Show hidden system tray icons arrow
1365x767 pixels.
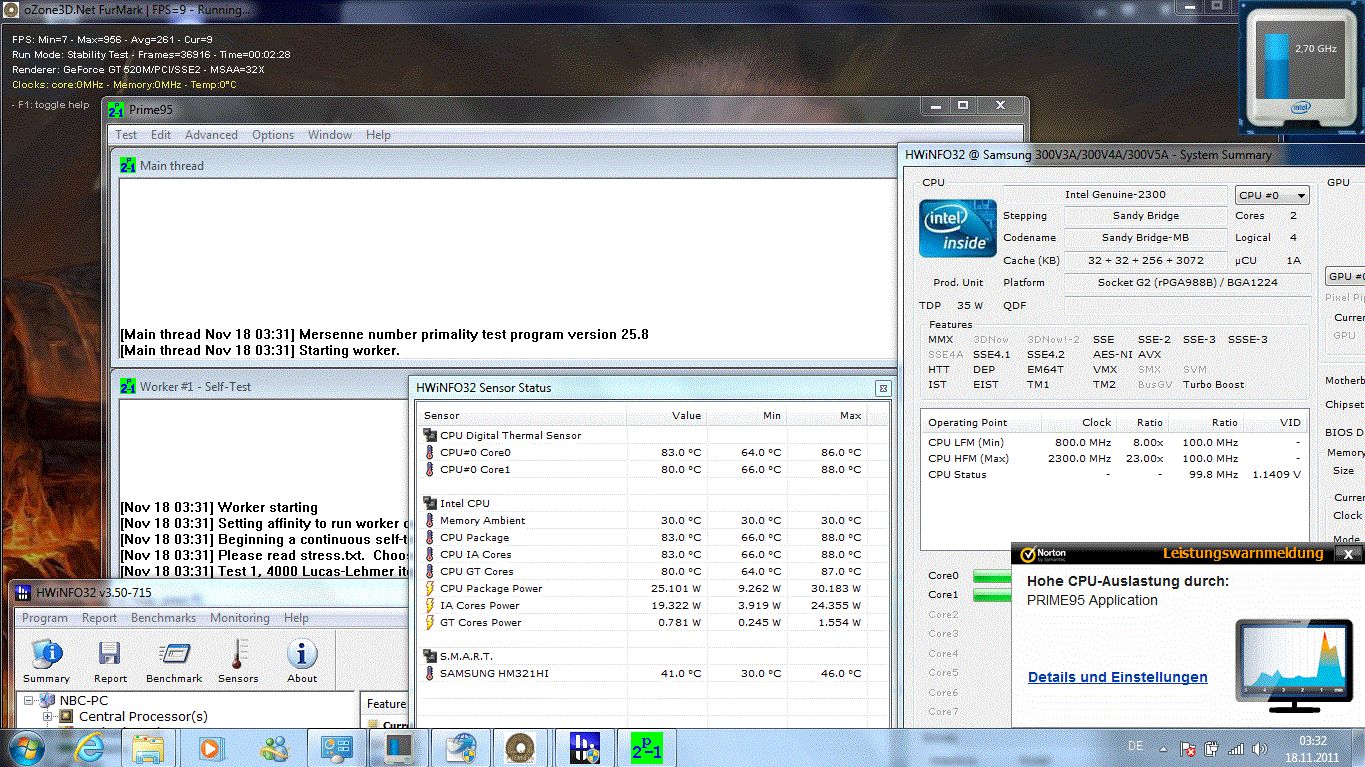1163,747
